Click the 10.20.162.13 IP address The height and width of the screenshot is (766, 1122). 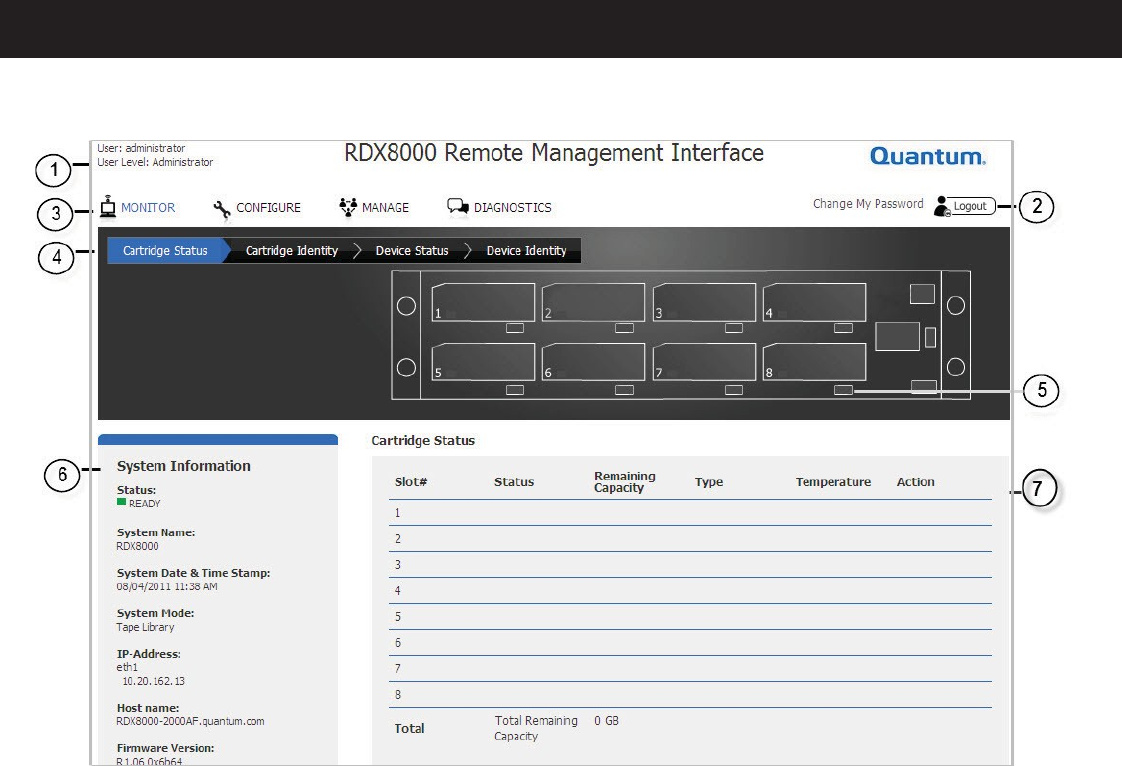[x=153, y=681]
